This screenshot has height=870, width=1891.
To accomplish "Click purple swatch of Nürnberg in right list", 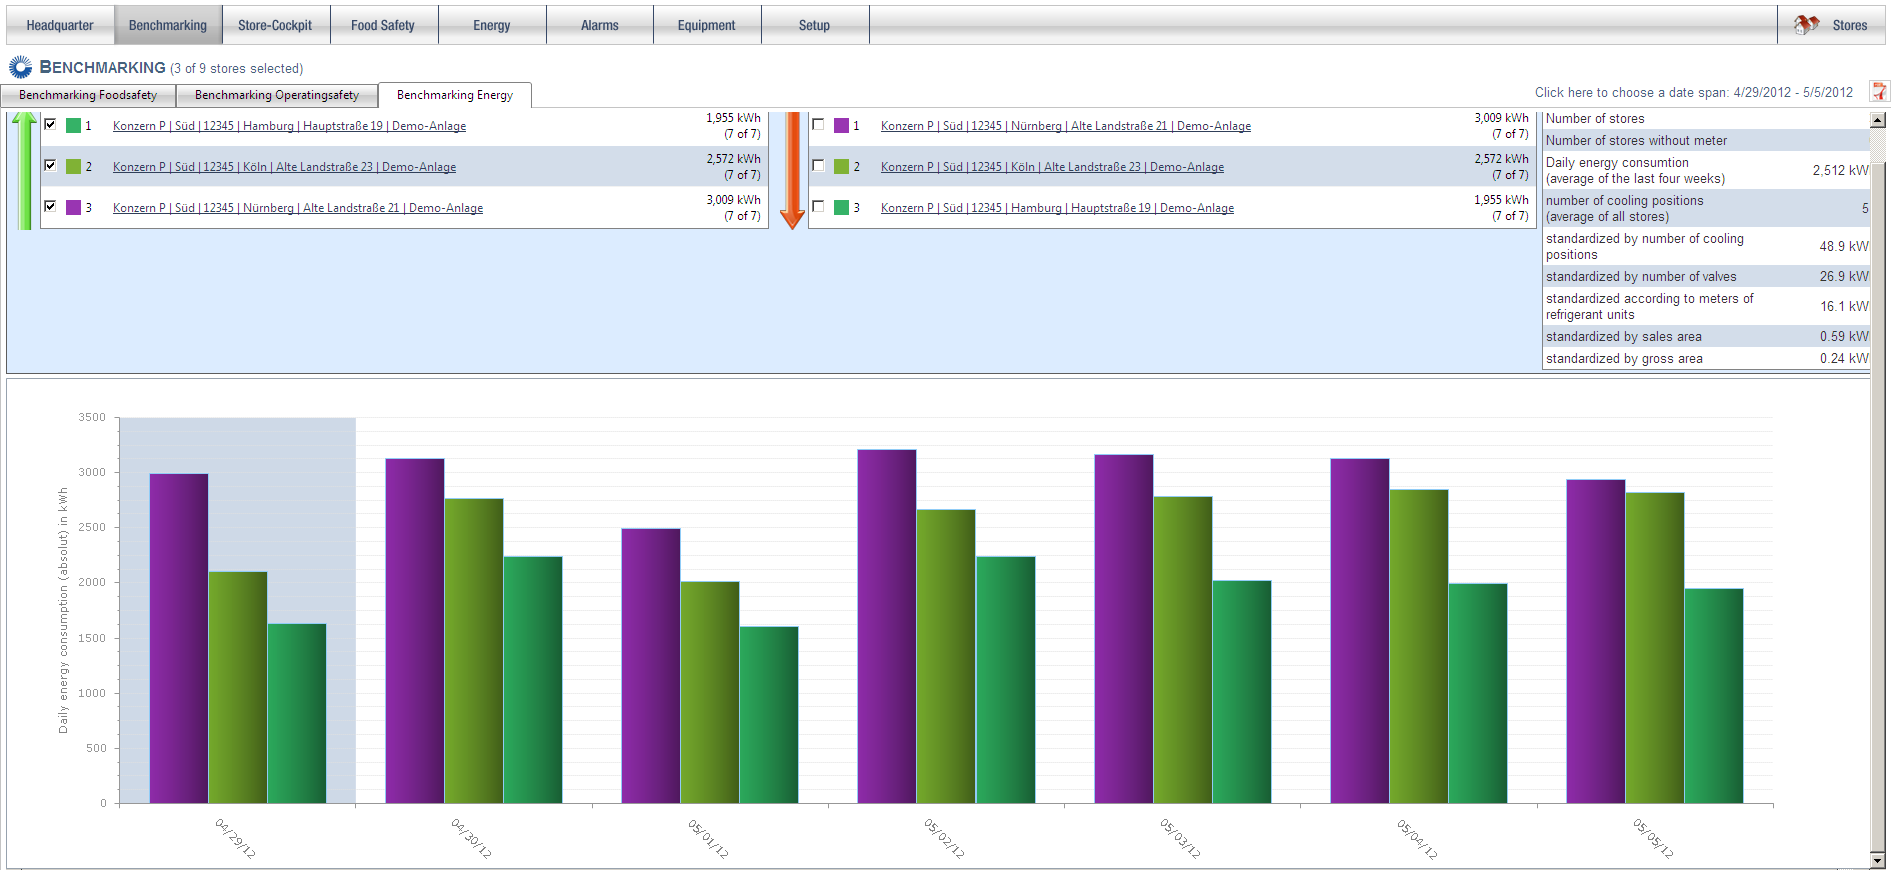I will coord(841,125).
